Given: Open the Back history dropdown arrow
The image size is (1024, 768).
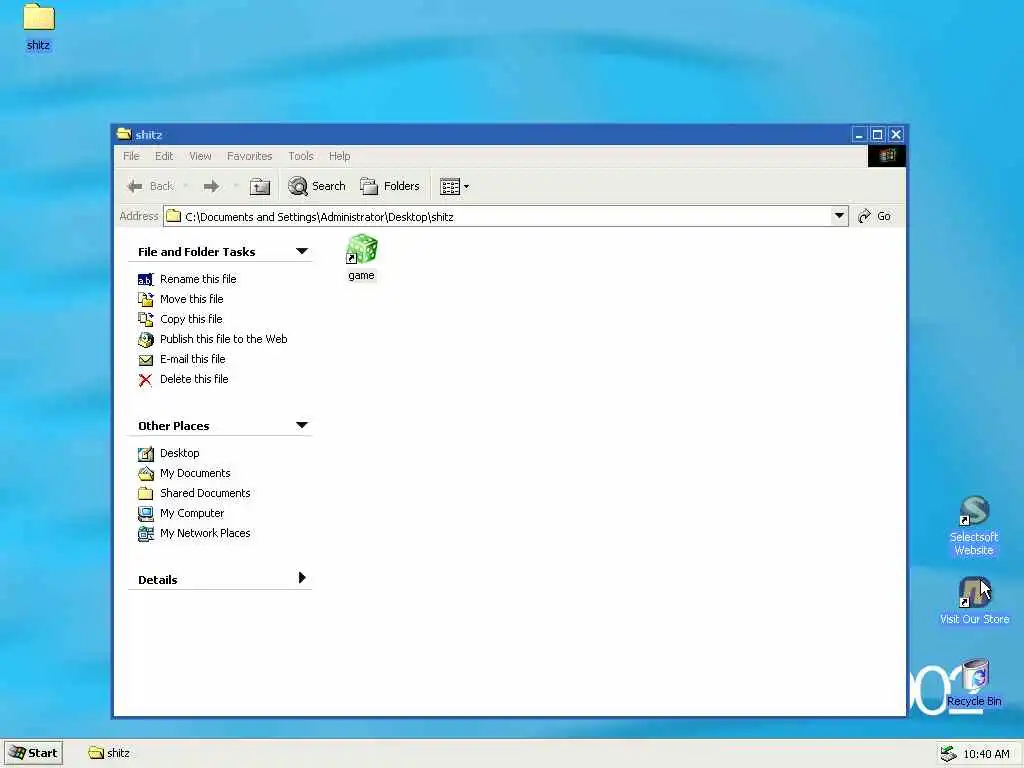Looking at the screenshot, I should pos(185,186).
